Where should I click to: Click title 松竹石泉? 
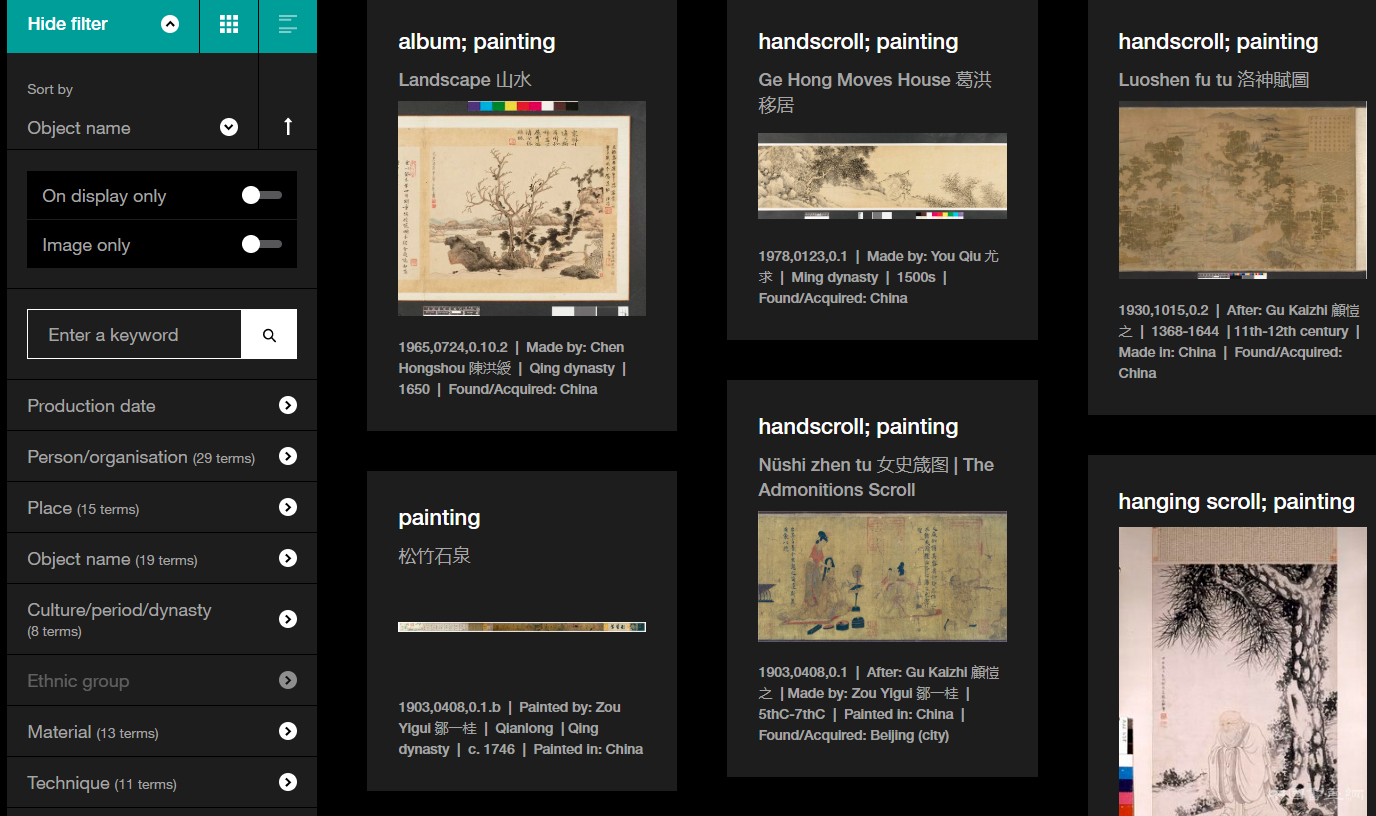pyautogui.click(x=434, y=556)
